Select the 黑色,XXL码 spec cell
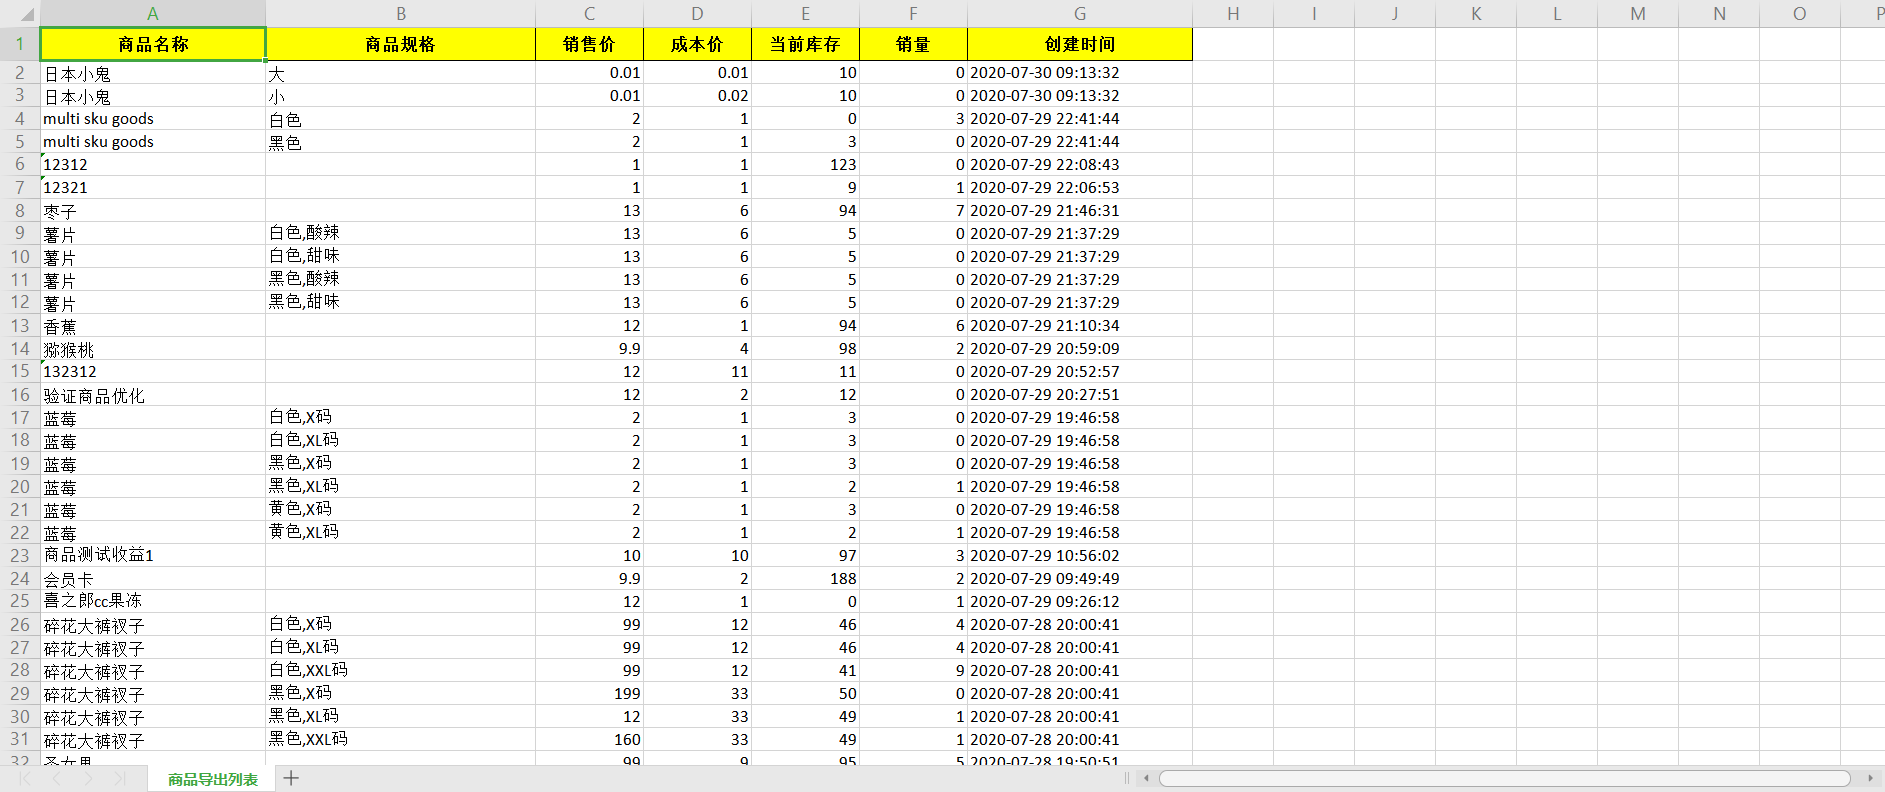The height and width of the screenshot is (792, 1885). click(400, 739)
